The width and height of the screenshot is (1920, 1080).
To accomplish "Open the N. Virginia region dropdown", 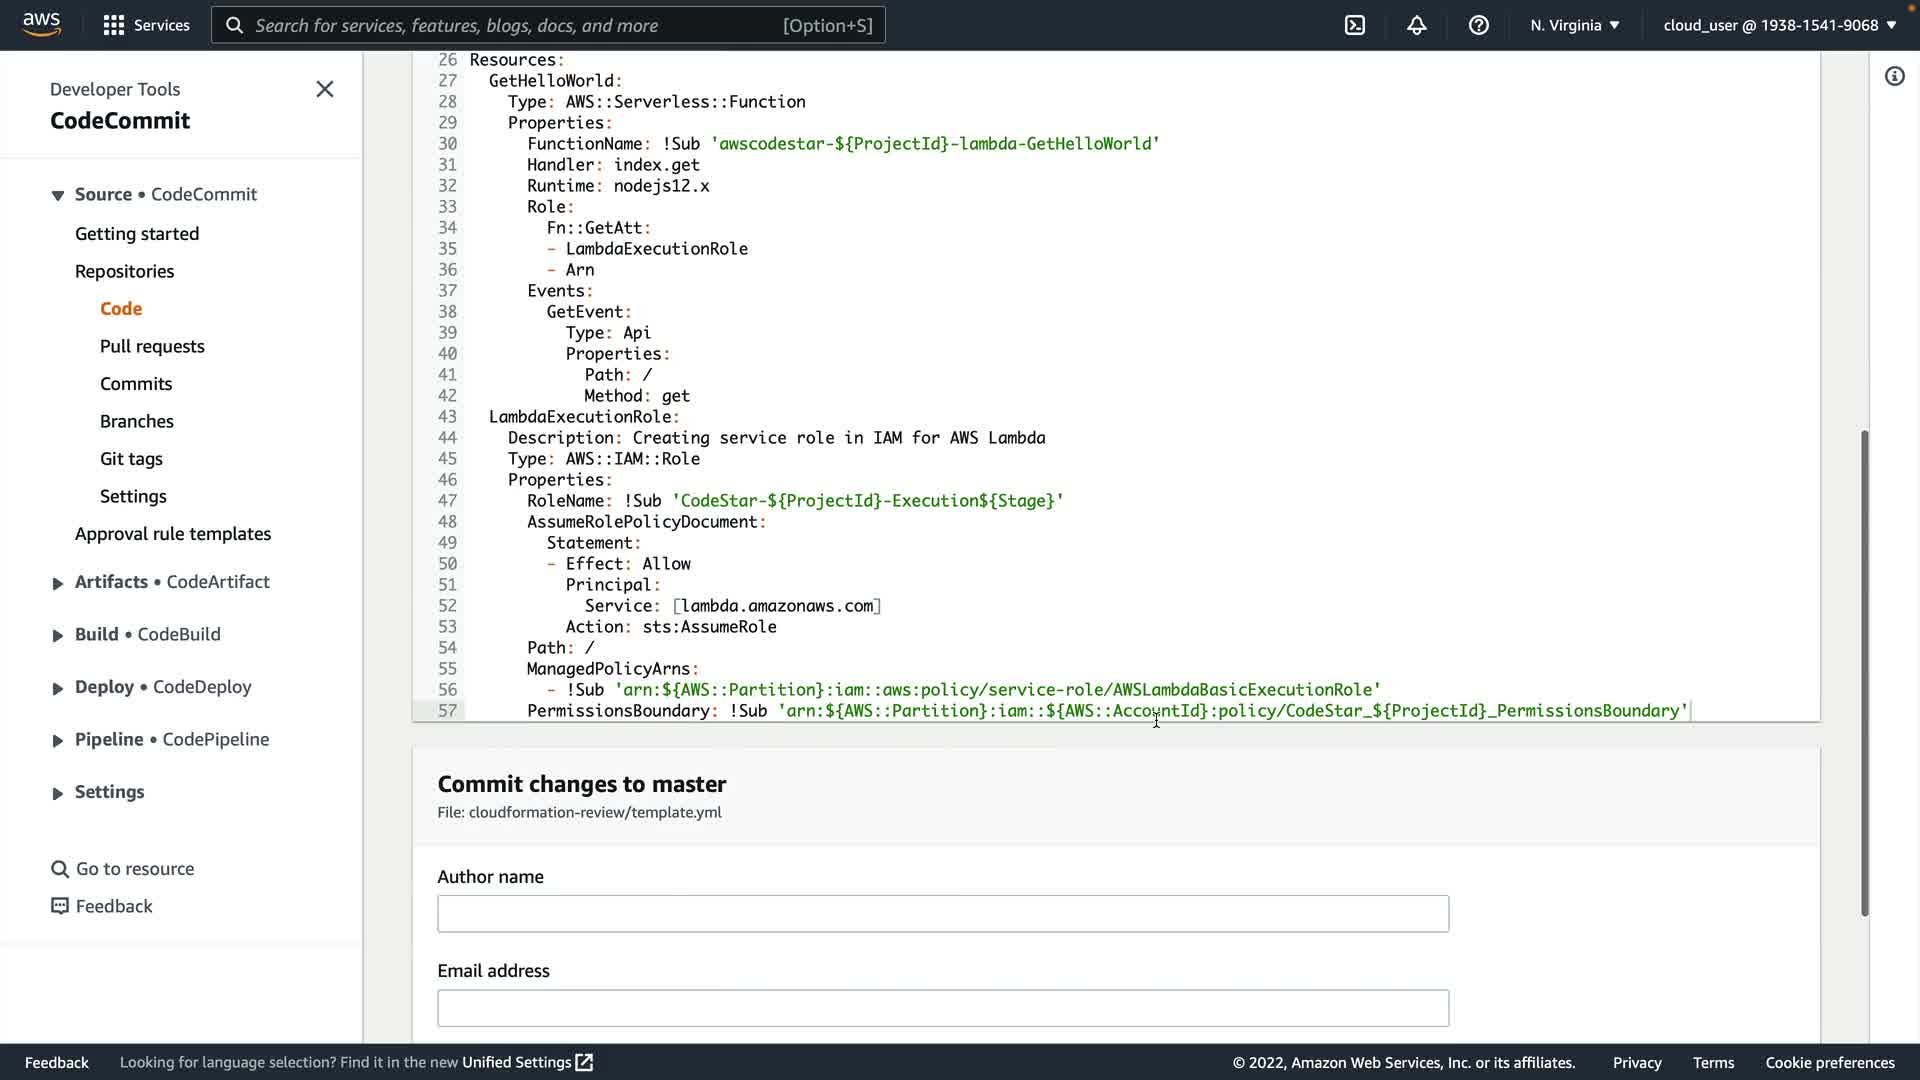I will [x=1574, y=25].
